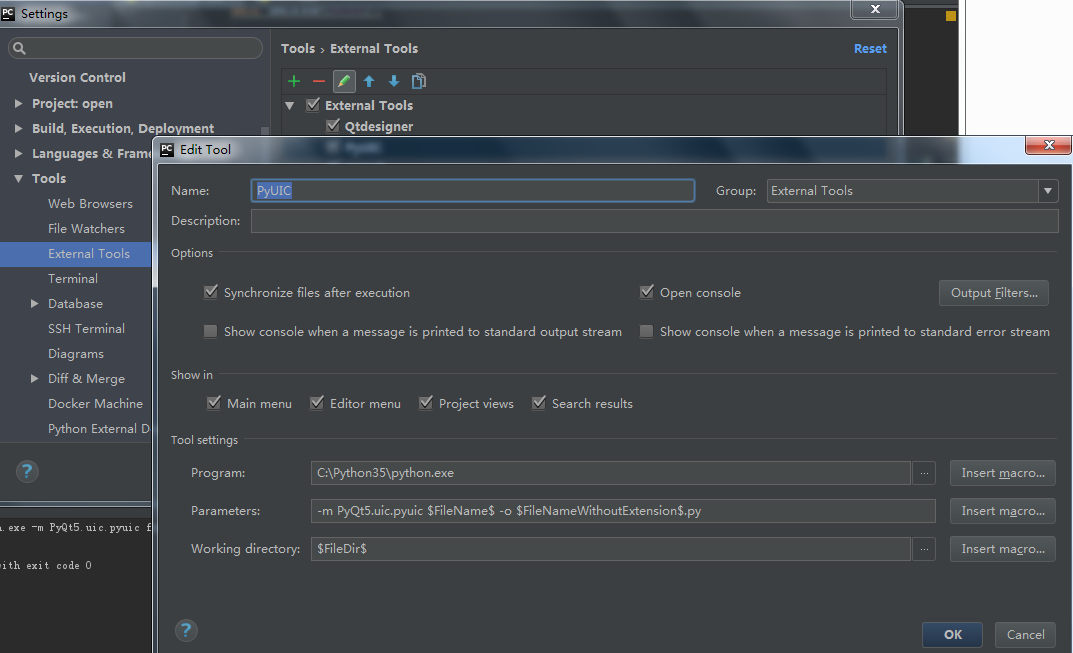The width and height of the screenshot is (1073, 653).
Task: Open the Output Filters dialog
Action: (994, 293)
